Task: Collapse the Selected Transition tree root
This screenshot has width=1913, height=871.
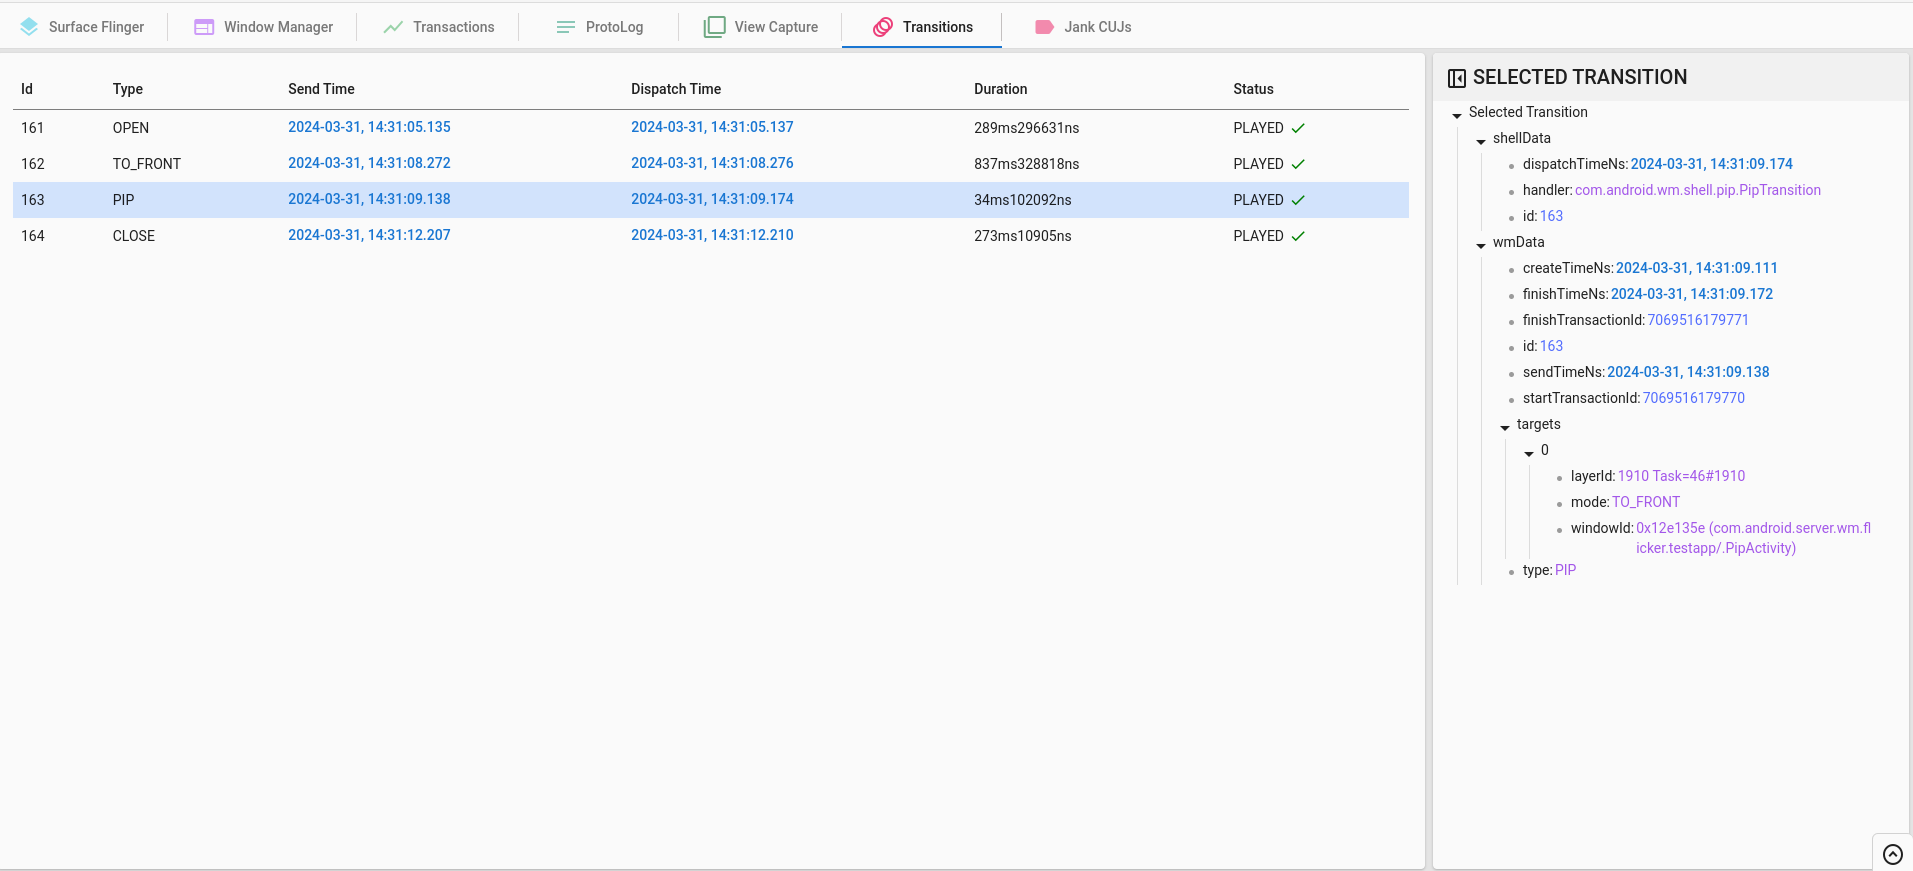Action: click(1457, 115)
